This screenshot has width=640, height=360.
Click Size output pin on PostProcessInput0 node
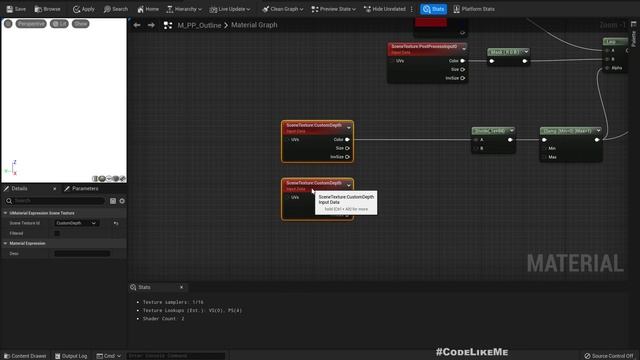[462, 69]
